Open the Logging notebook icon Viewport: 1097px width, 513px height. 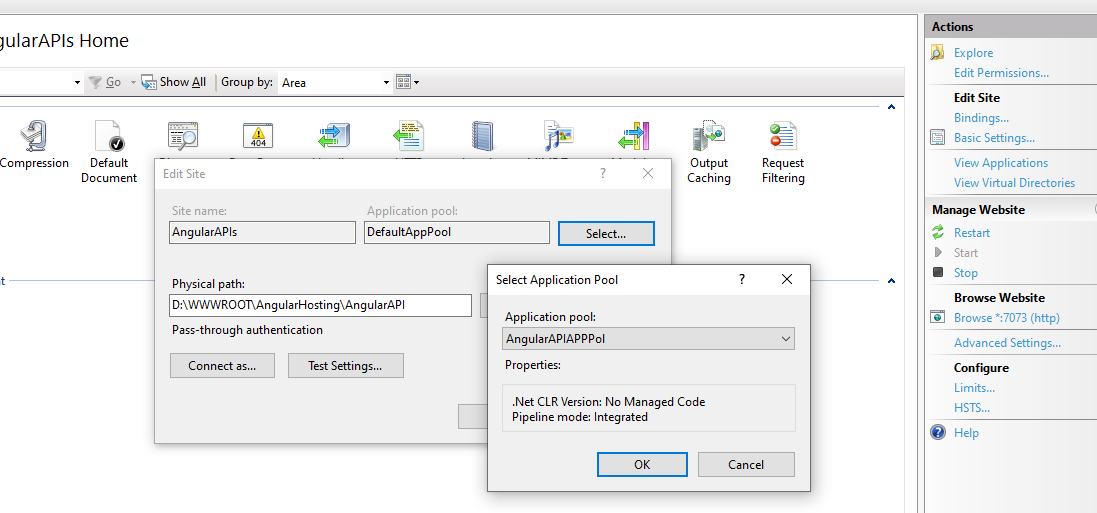483,136
